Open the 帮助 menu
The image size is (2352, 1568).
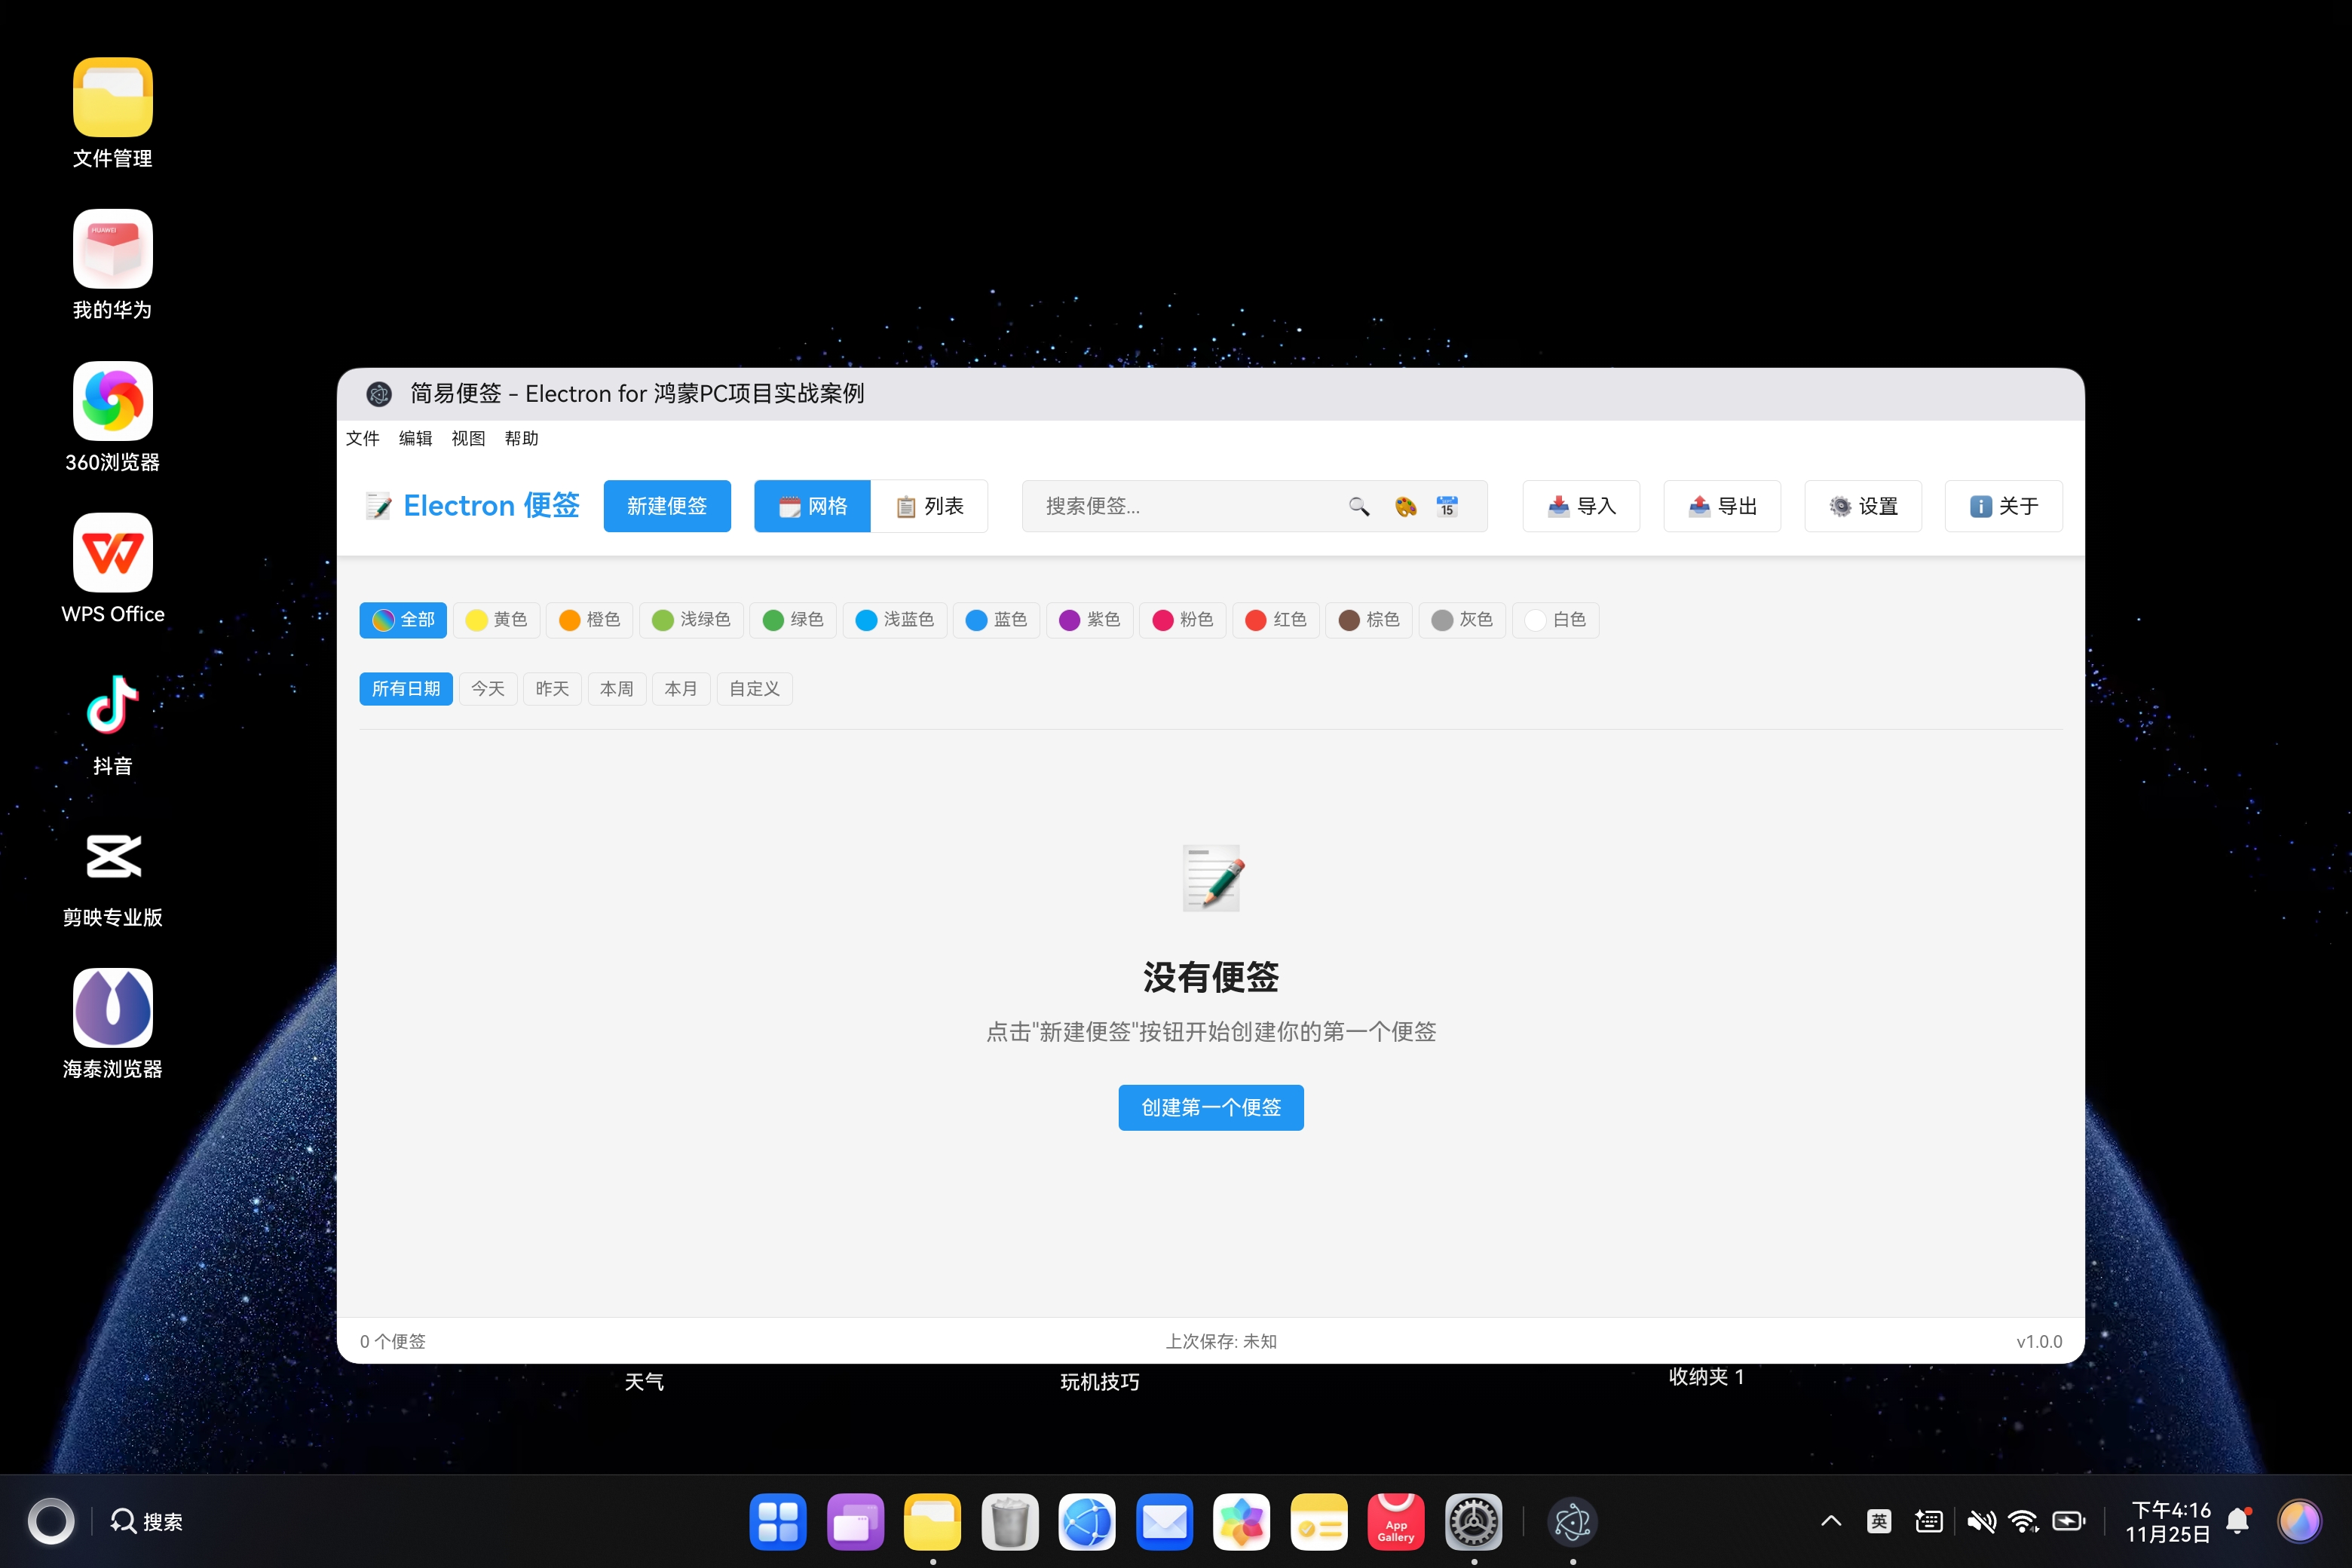coord(521,438)
